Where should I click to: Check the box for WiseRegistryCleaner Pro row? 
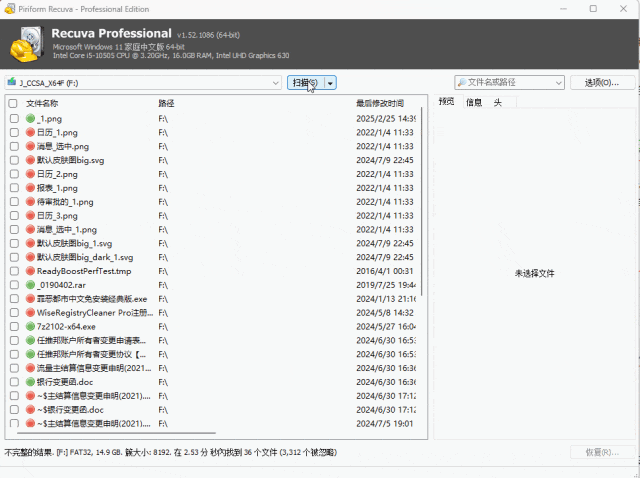14,313
